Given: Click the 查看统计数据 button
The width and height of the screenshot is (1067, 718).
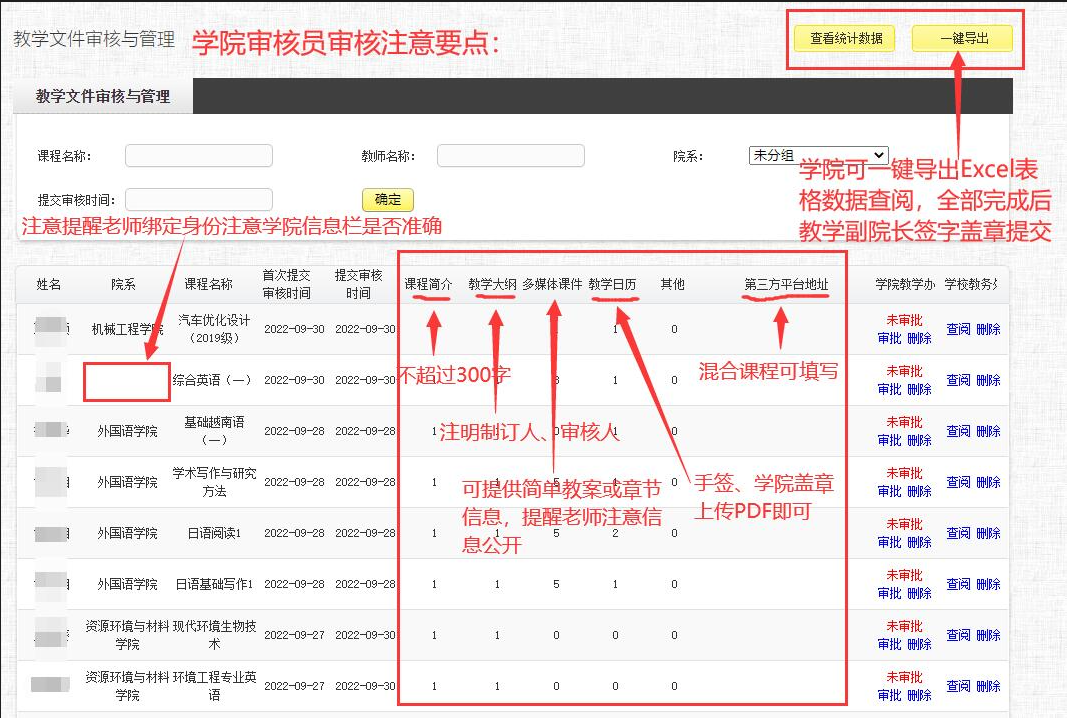Looking at the screenshot, I should (x=845, y=39).
